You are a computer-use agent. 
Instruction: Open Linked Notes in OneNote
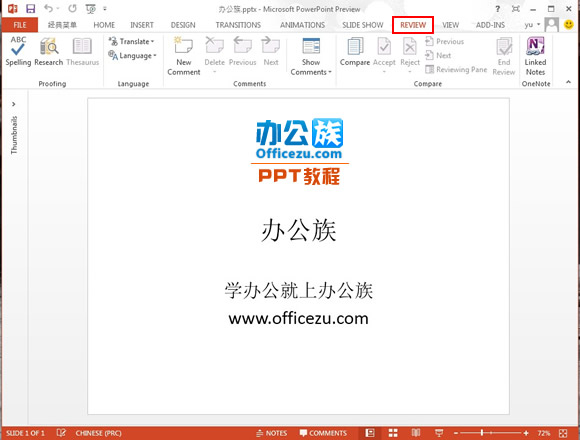pyautogui.click(x=535, y=55)
